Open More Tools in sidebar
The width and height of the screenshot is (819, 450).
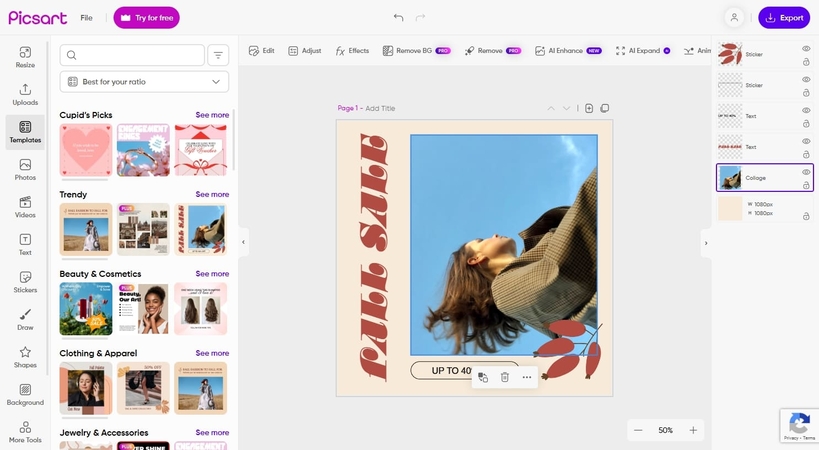pos(25,432)
